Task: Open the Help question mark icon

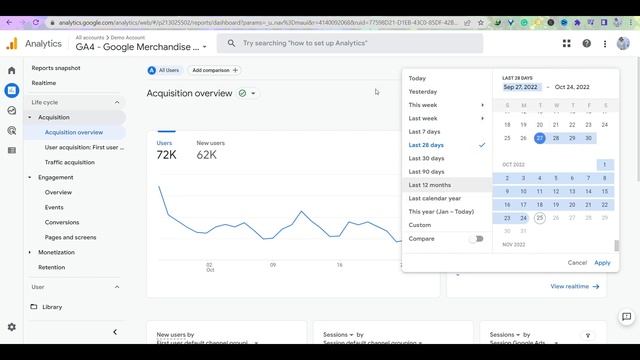Action: [x=587, y=43]
